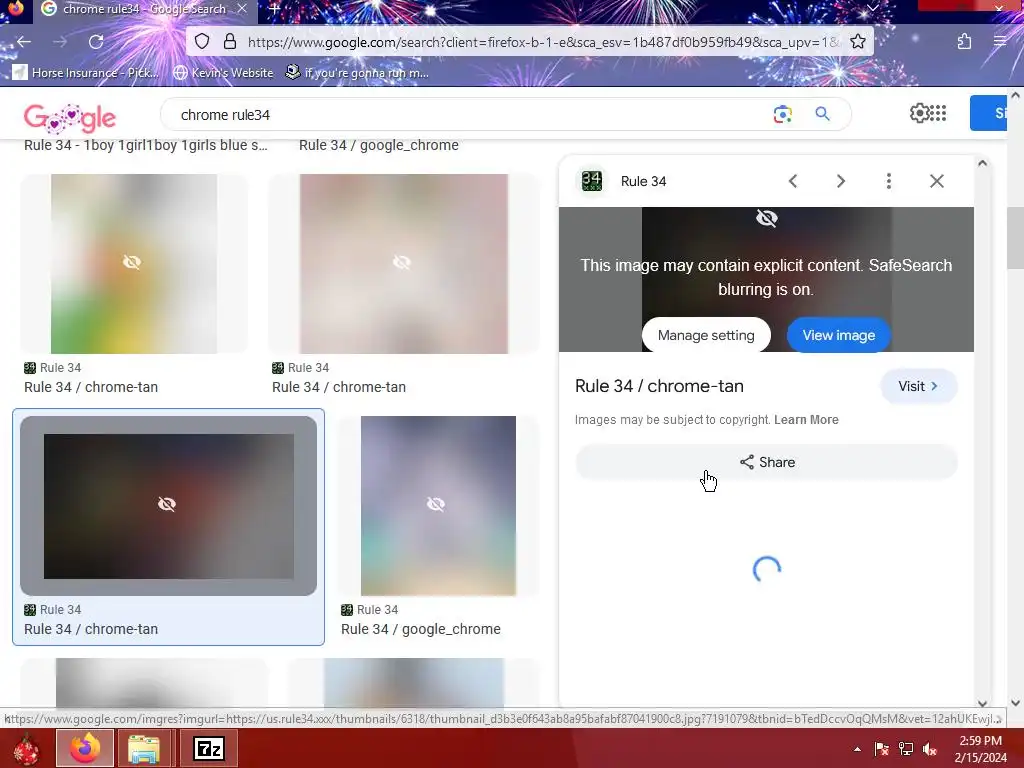Click the Manage setting button
This screenshot has height=768, width=1024.
[x=706, y=335]
